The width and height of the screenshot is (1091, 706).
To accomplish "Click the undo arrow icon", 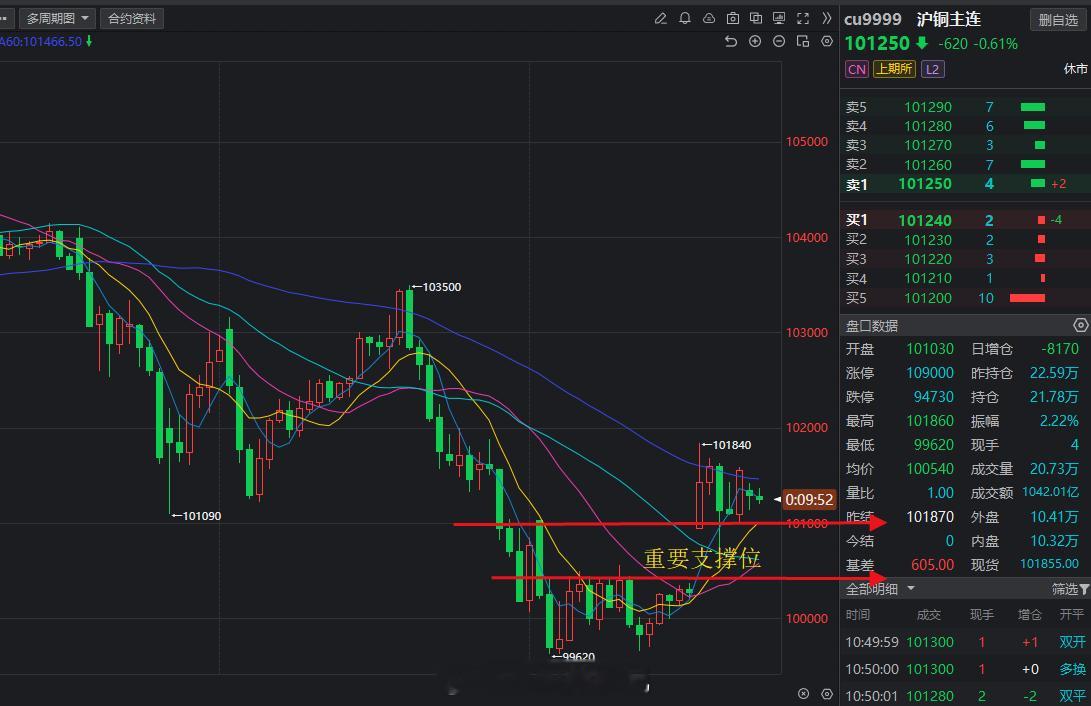I will coord(731,42).
